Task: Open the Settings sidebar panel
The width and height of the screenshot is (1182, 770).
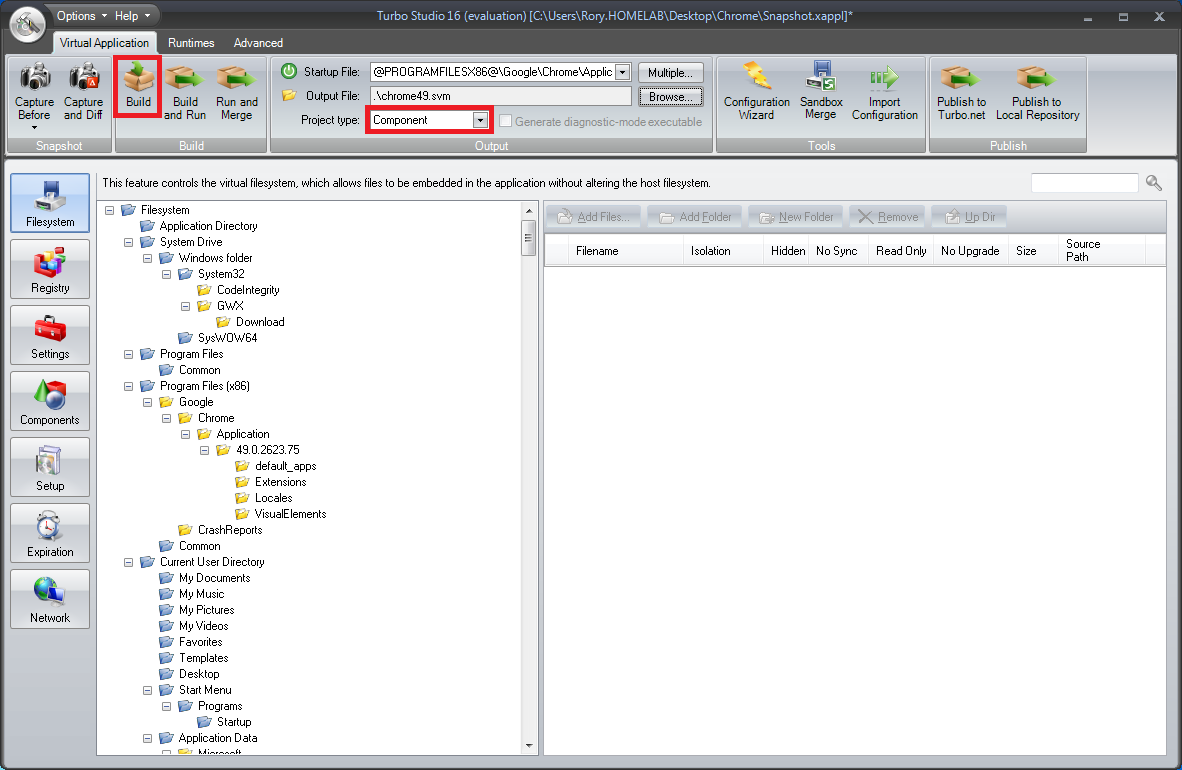Action: pyautogui.click(x=50, y=335)
